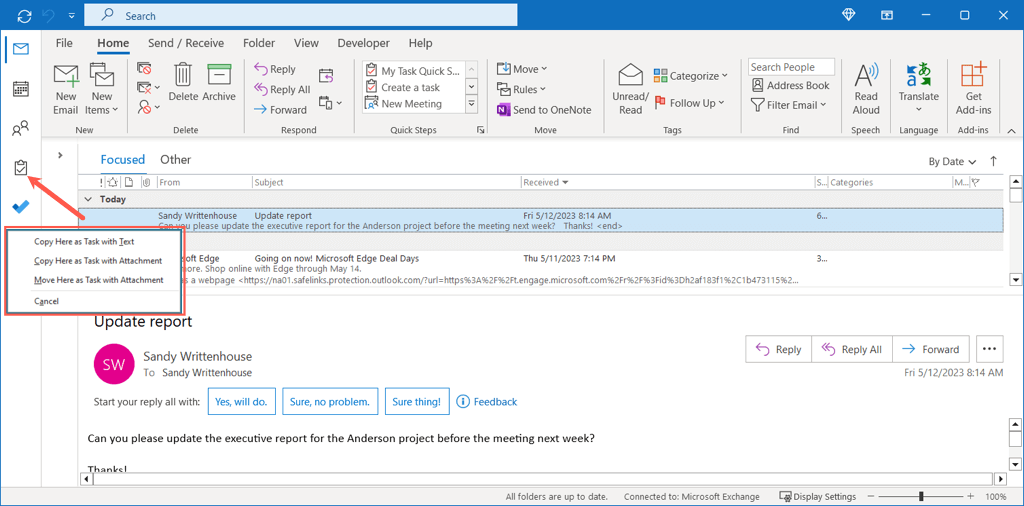Switch to the Focused inbox tab
The width and height of the screenshot is (1024, 506).
tap(122, 160)
